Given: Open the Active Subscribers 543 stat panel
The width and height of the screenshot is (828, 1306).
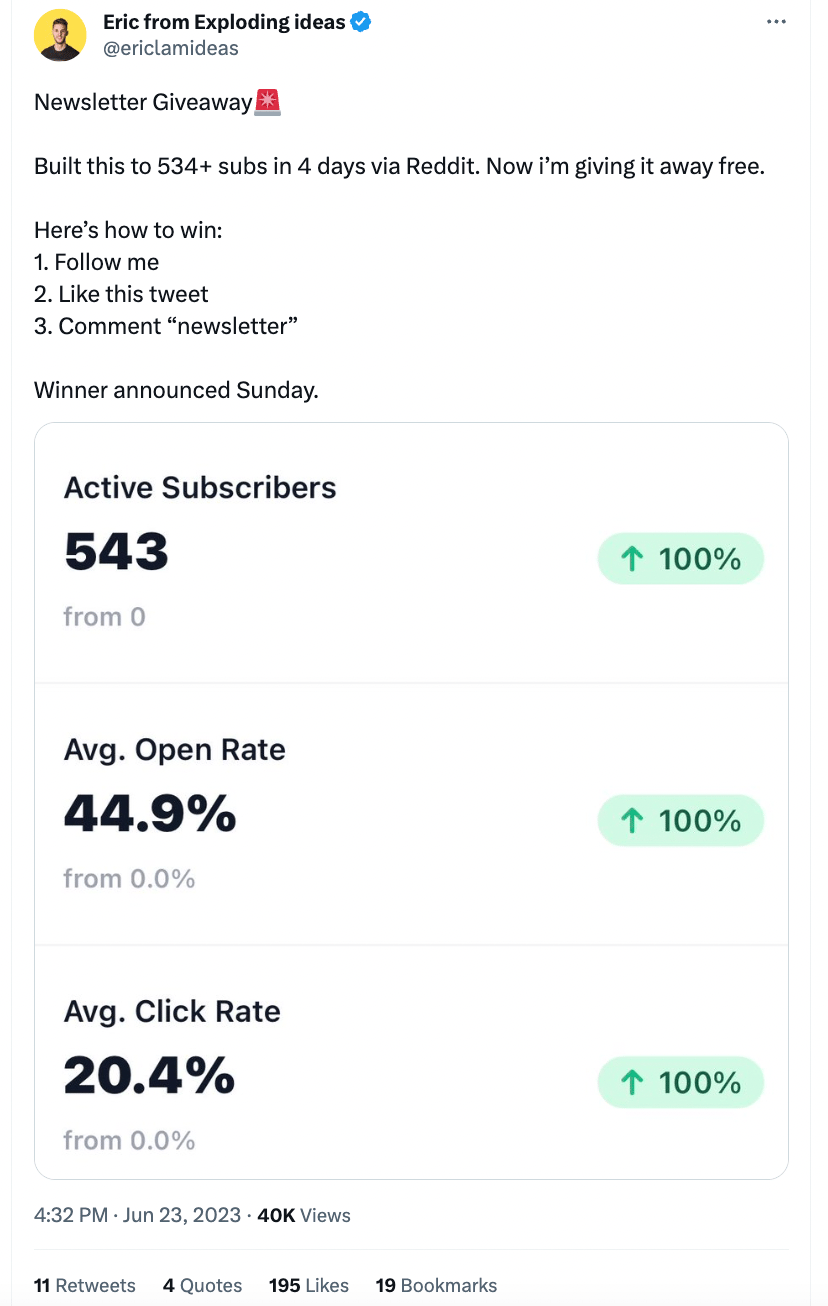Looking at the screenshot, I should coord(300,555).
